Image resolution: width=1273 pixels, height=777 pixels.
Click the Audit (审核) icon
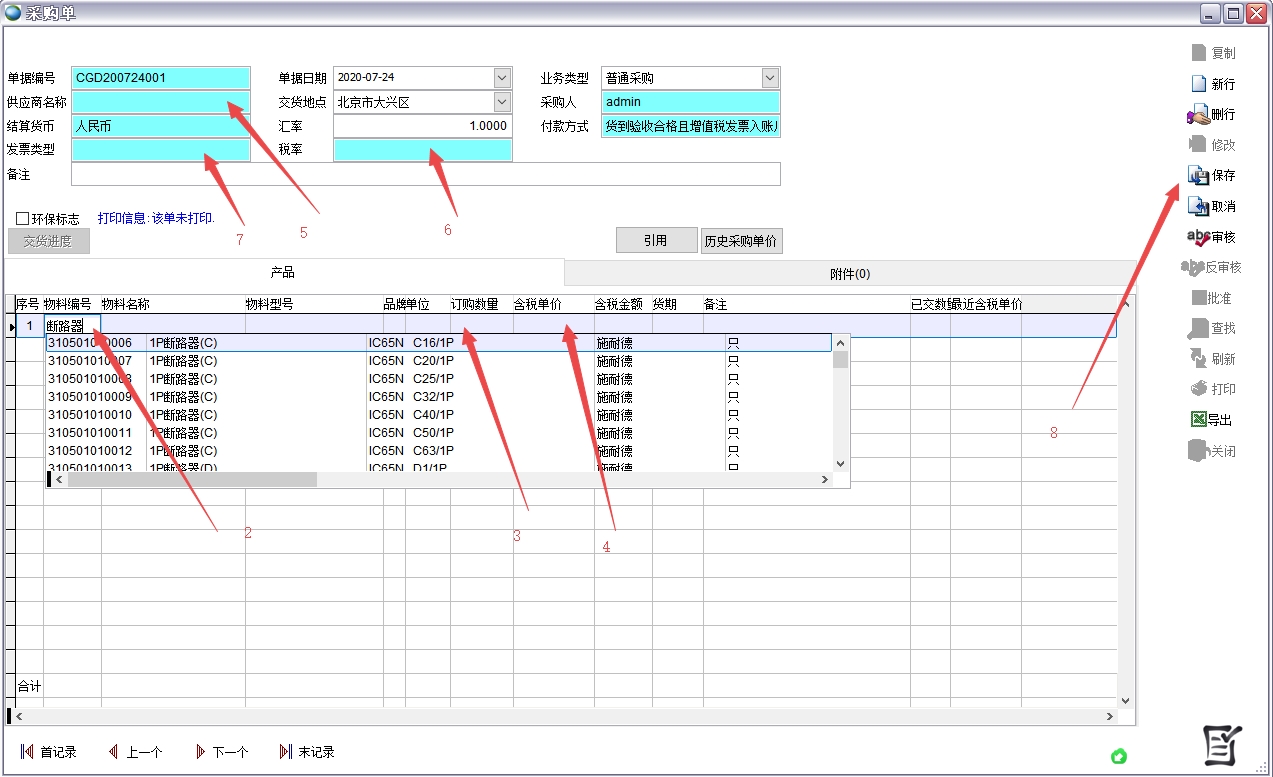pyautogui.click(x=1198, y=238)
